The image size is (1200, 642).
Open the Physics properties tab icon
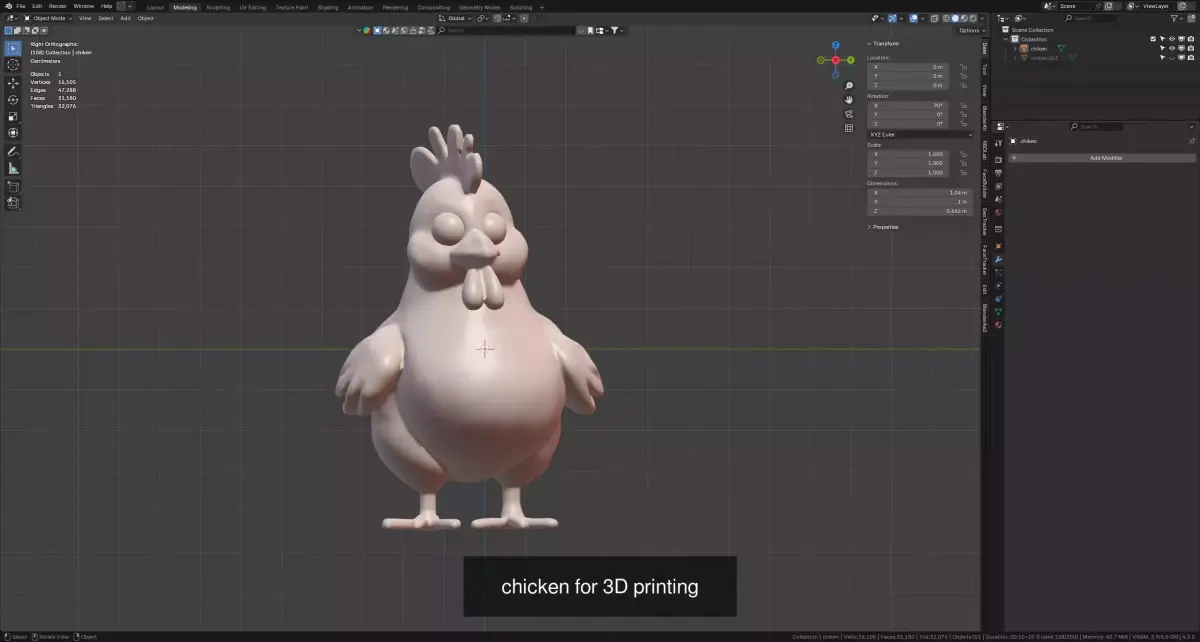(998, 285)
